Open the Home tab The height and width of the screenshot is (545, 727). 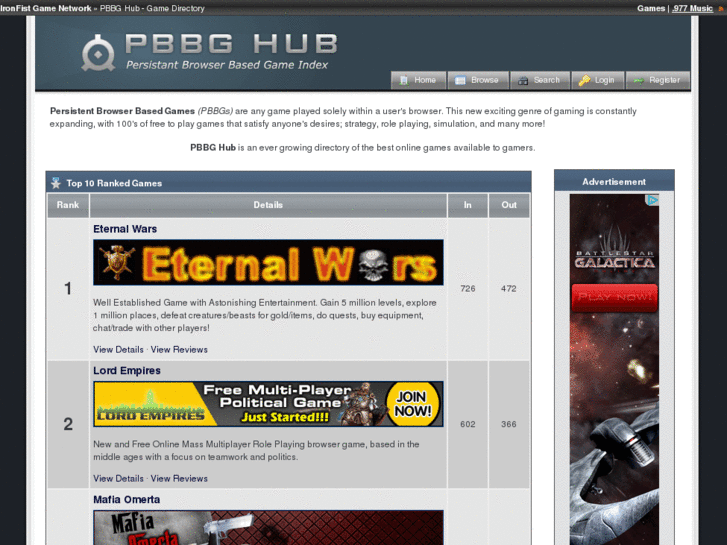(x=419, y=80)
